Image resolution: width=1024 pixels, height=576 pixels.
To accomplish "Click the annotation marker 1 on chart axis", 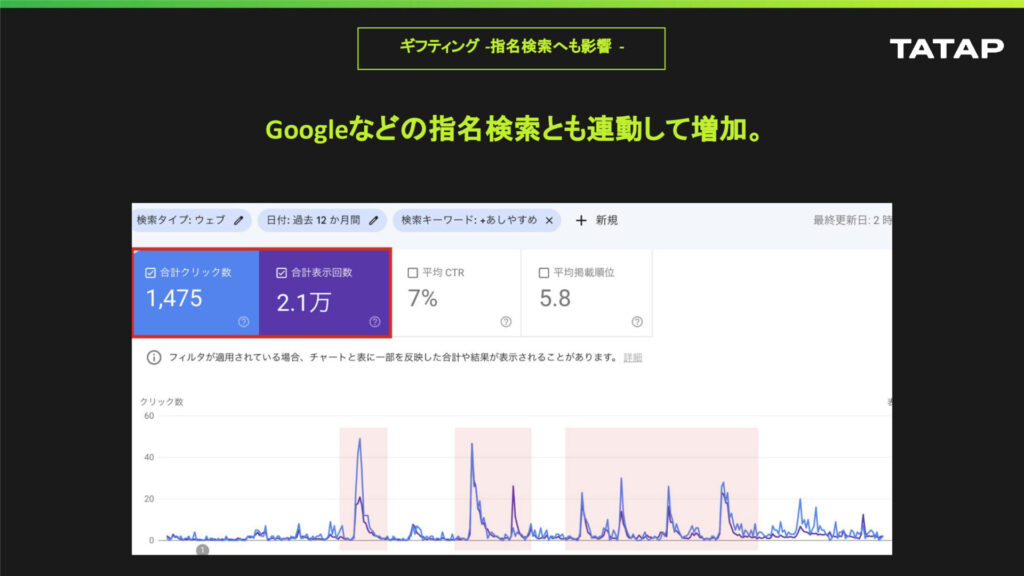I will tap(203, 549).
